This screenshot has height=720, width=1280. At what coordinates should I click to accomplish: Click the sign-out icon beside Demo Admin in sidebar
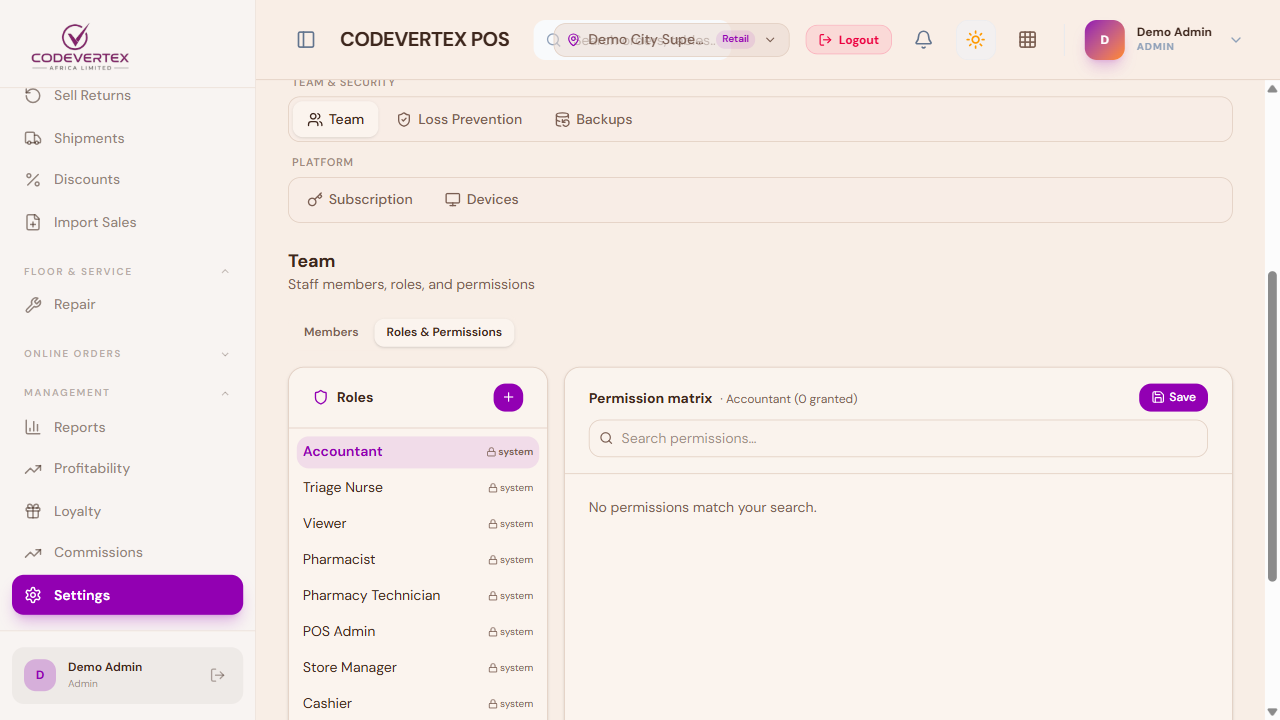click(x=218, y=675)
